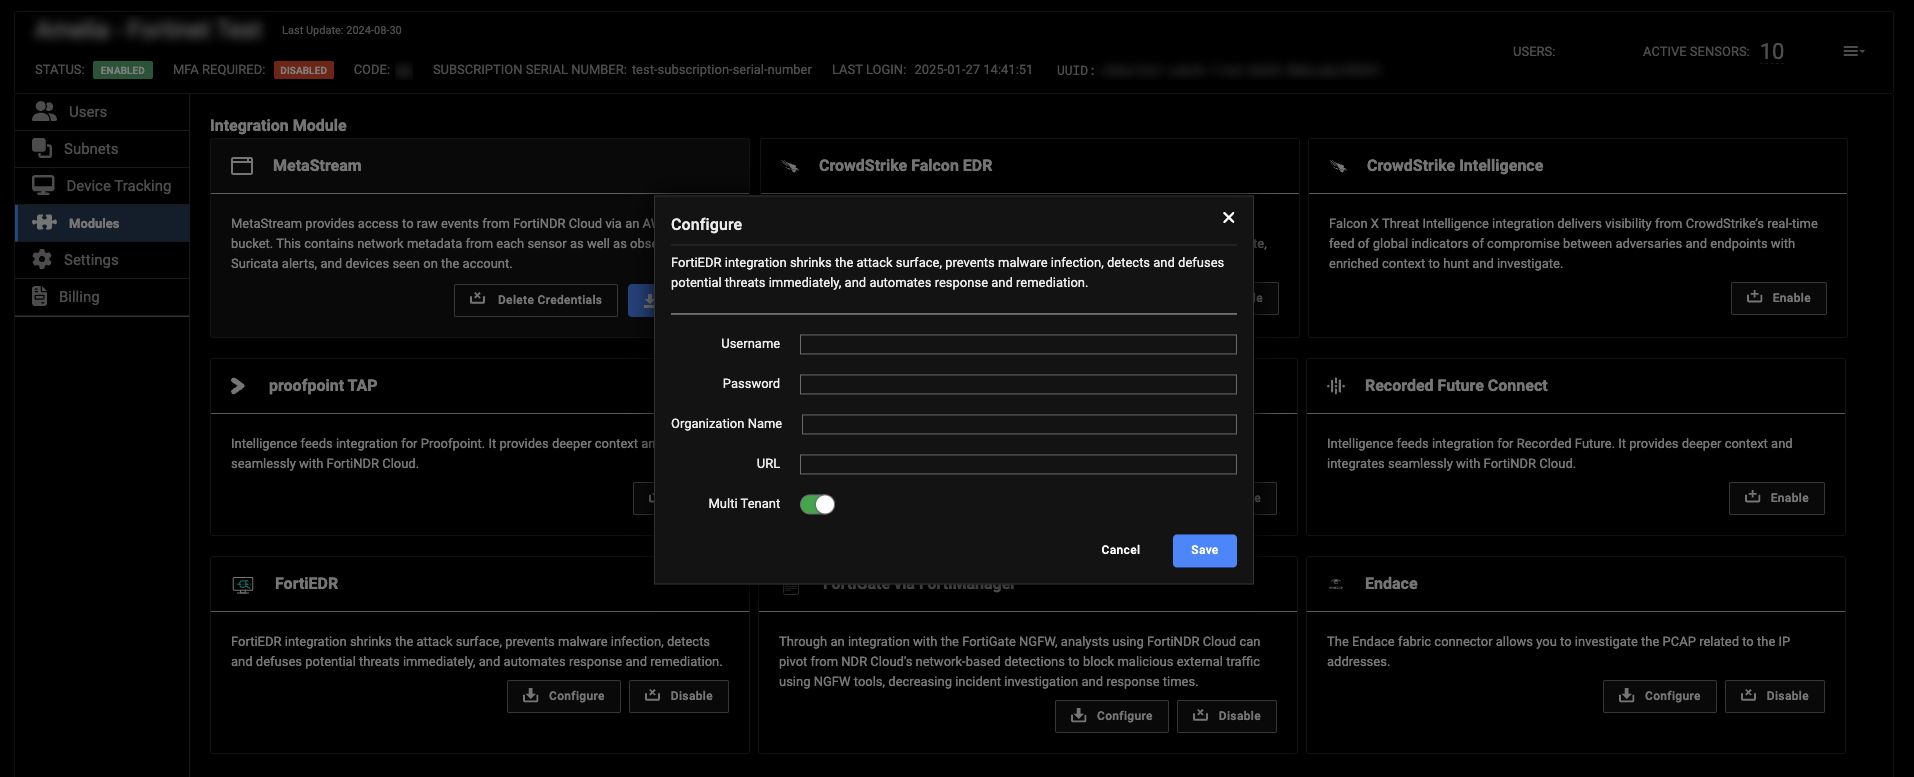Screen dimensions: 1914x777
Task: Click the Device Tracking monitor icon
Action: [x=43, y=185]
